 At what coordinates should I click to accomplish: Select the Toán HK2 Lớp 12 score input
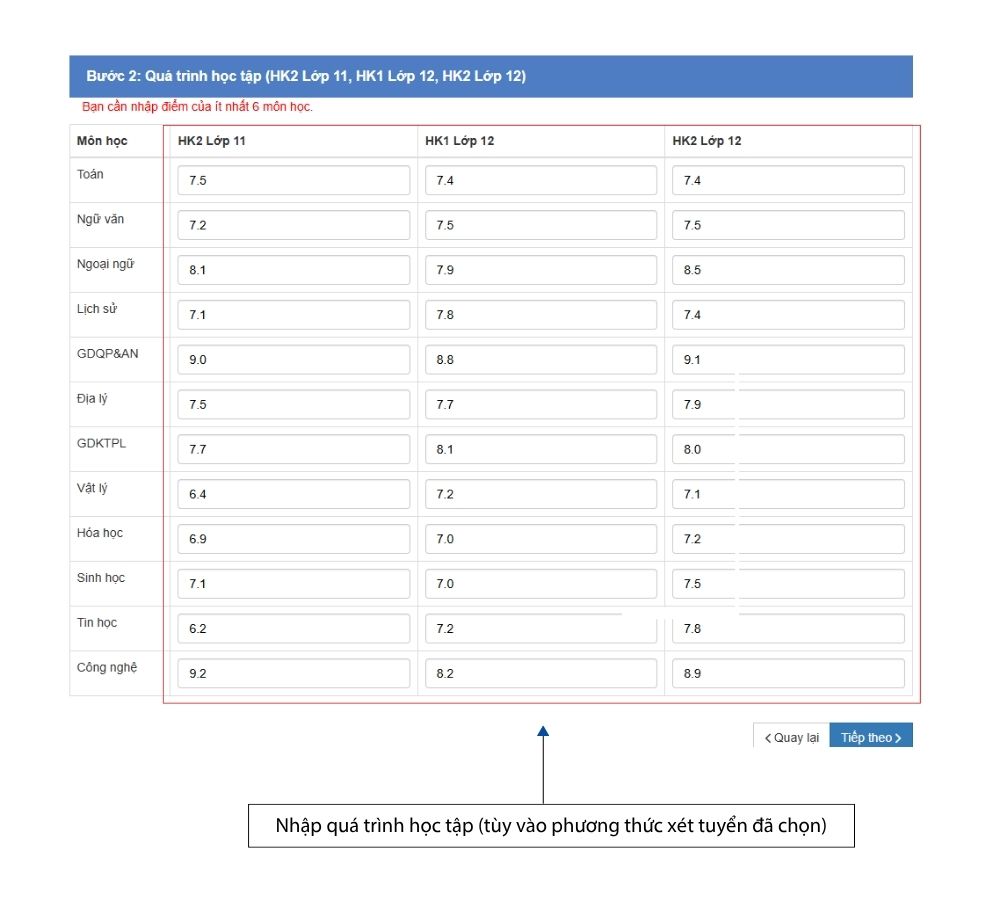point(788,181)
